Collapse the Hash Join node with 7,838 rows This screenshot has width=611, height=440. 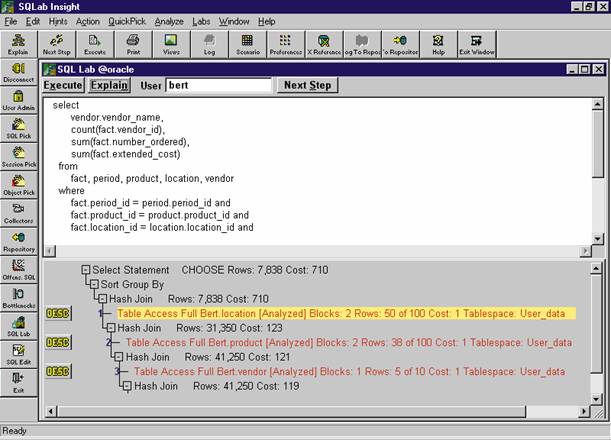[102, 299]
